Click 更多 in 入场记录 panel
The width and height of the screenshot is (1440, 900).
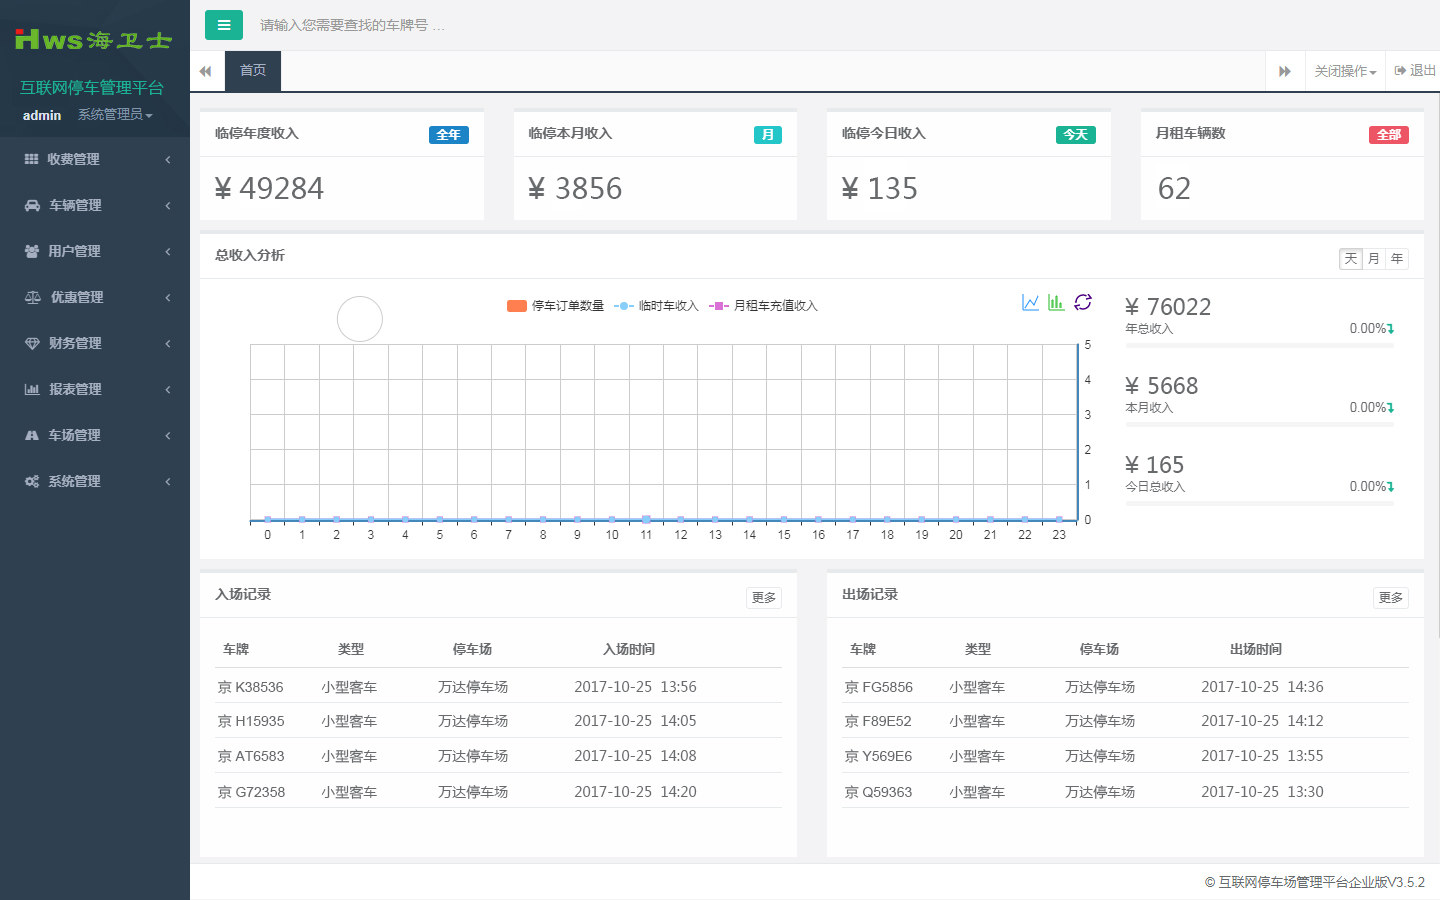tap(764, 598)
